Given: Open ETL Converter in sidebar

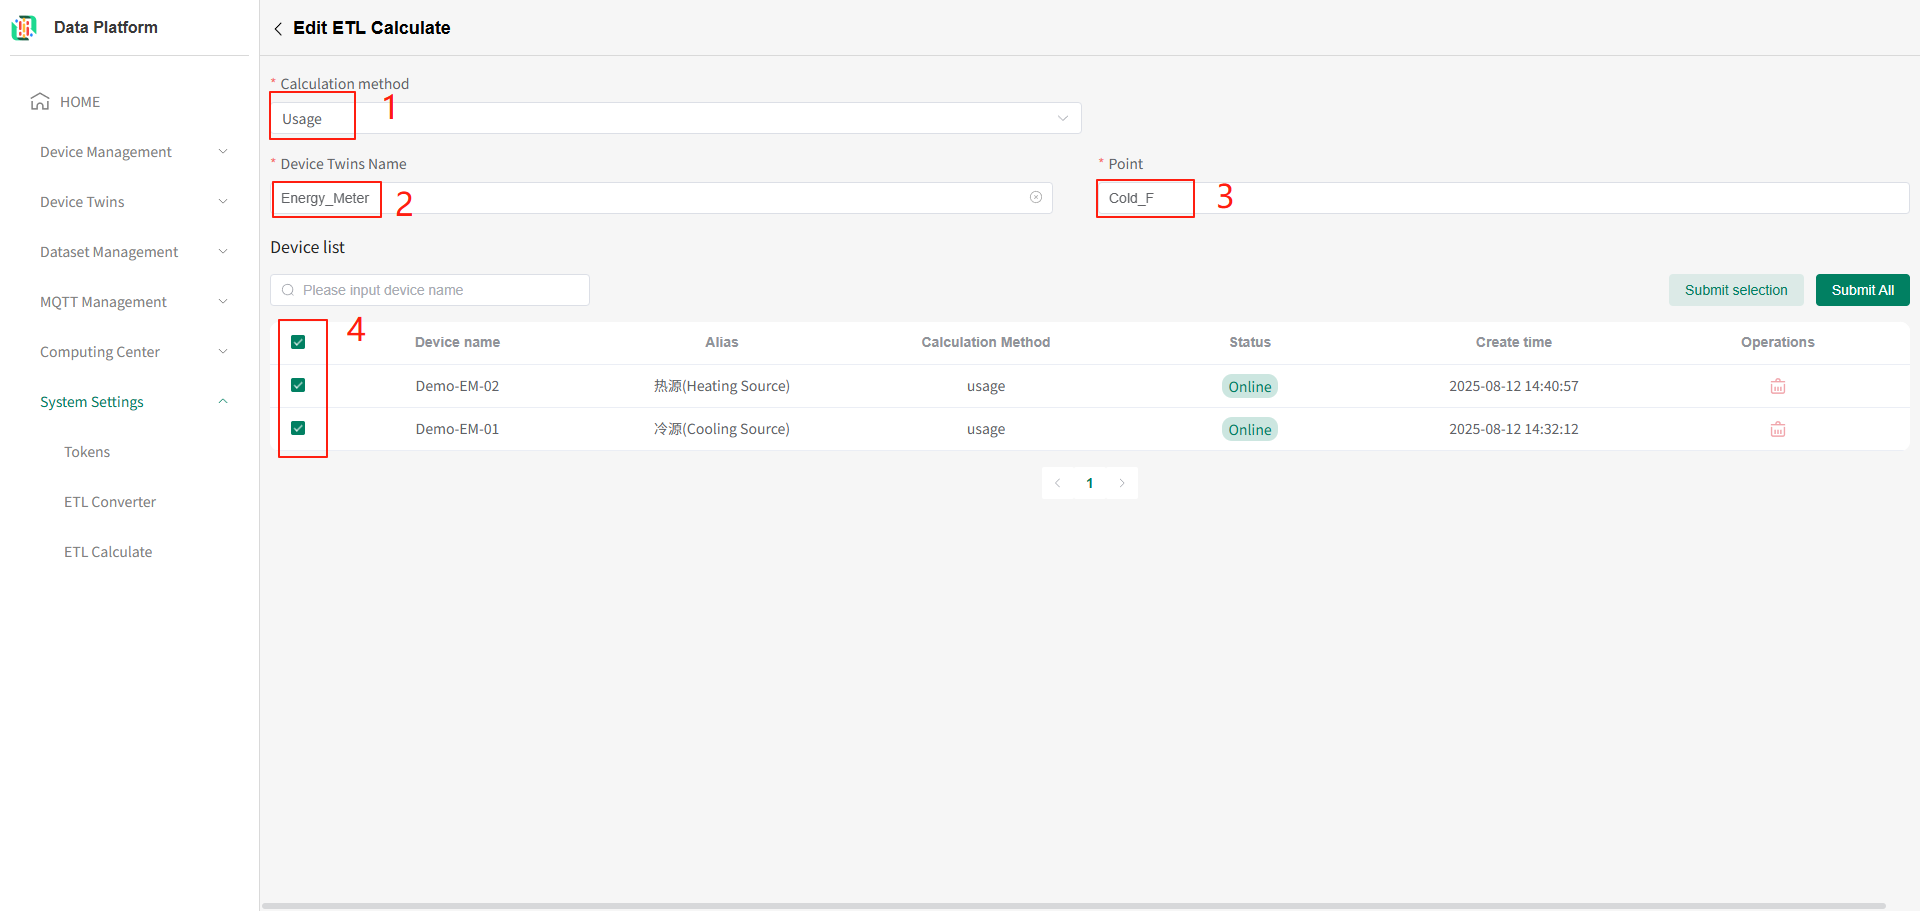Looking at the screenshot, I should [x=110, y=502].
